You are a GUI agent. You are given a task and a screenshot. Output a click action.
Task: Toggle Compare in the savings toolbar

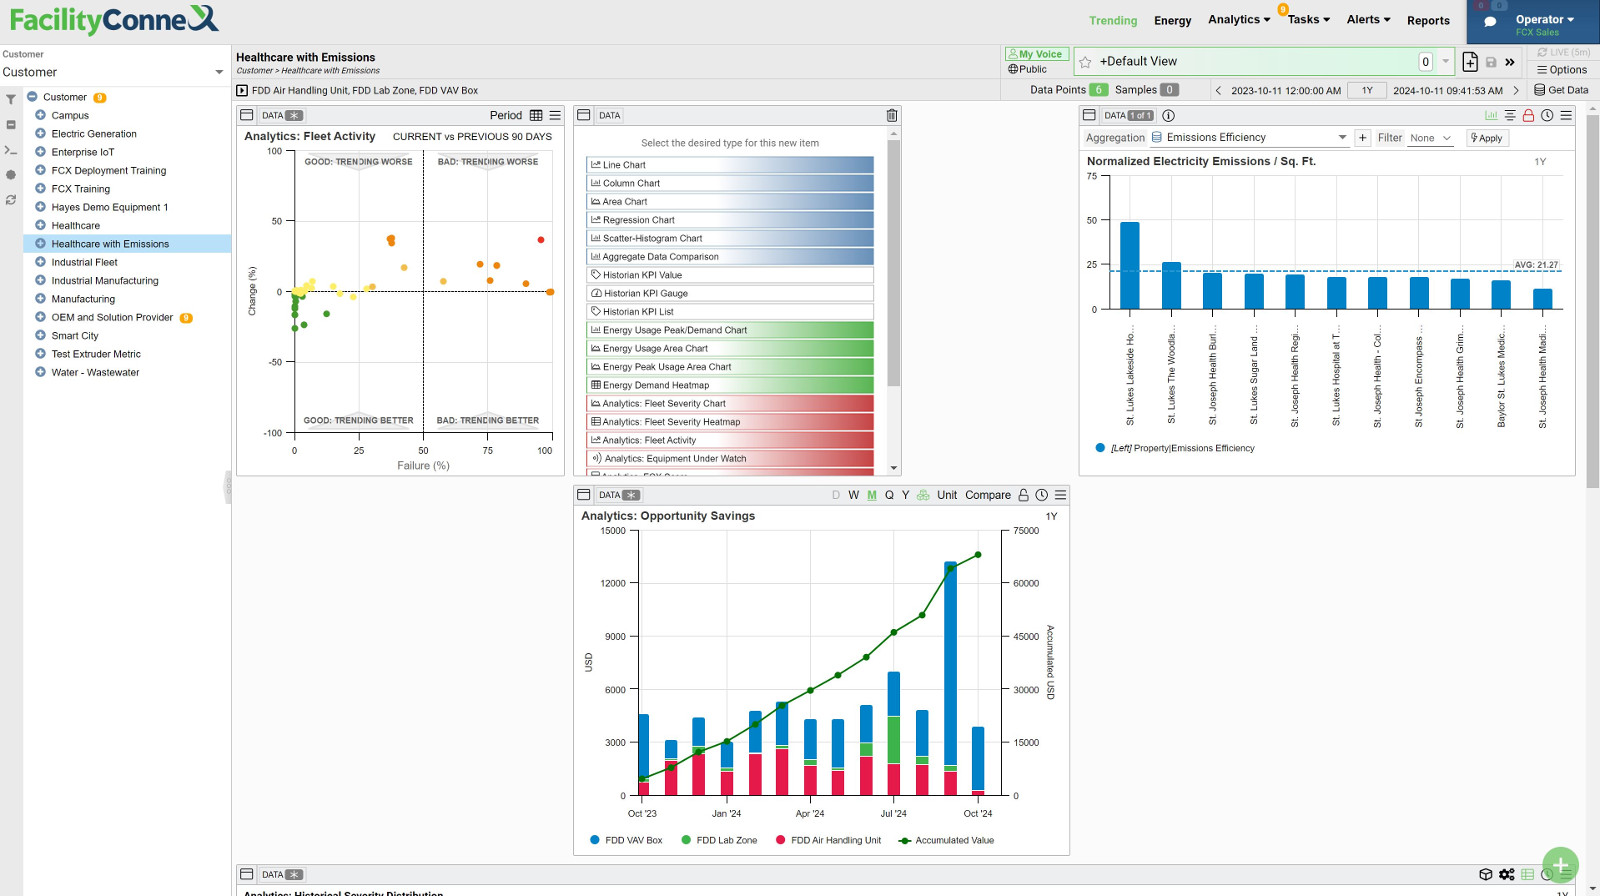[988, 495]
